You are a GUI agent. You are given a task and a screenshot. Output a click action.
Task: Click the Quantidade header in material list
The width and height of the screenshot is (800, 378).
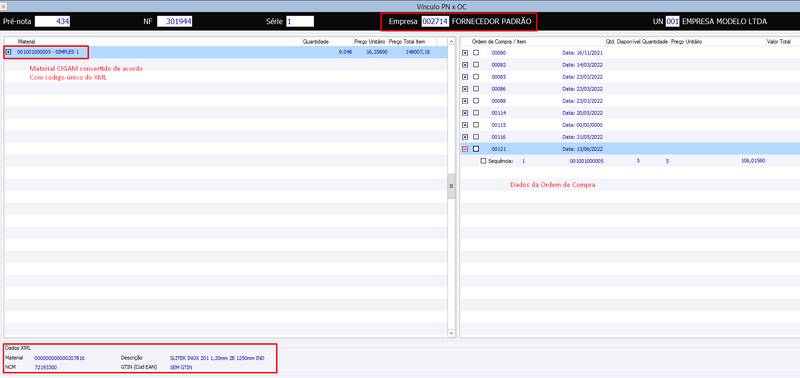click(316, 41)
